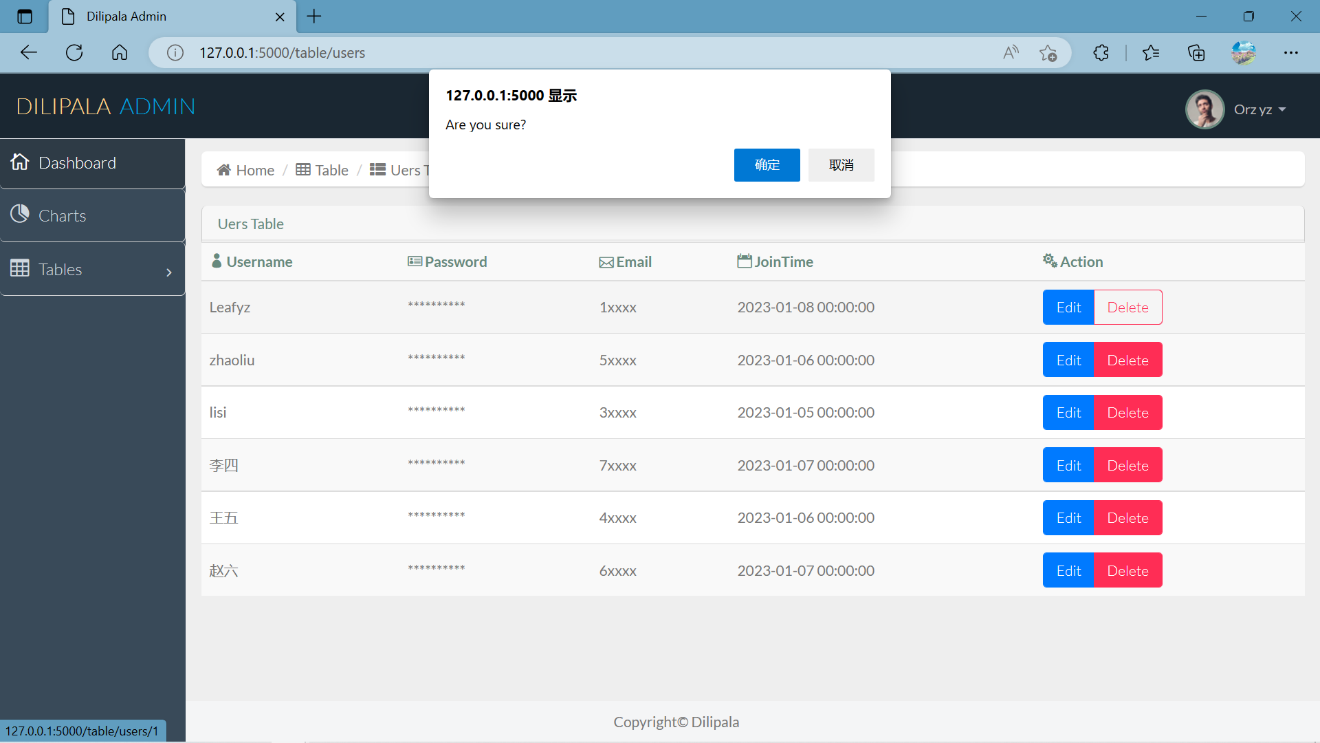The width and height of the screenshot is (1320, 743).
Task: Open the favorites star list icon
Action: tap(1151, 53)
